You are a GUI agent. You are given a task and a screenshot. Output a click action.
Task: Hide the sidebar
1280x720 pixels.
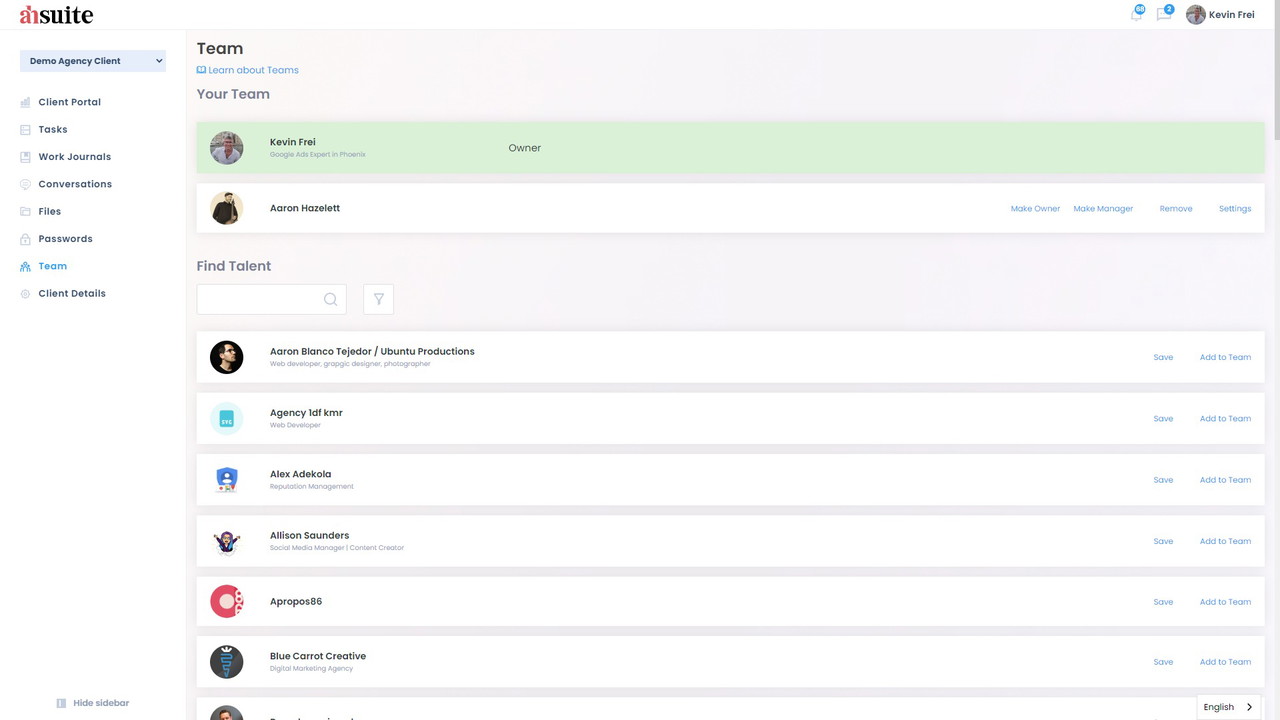pyautogui.click(x=93, y=703)
